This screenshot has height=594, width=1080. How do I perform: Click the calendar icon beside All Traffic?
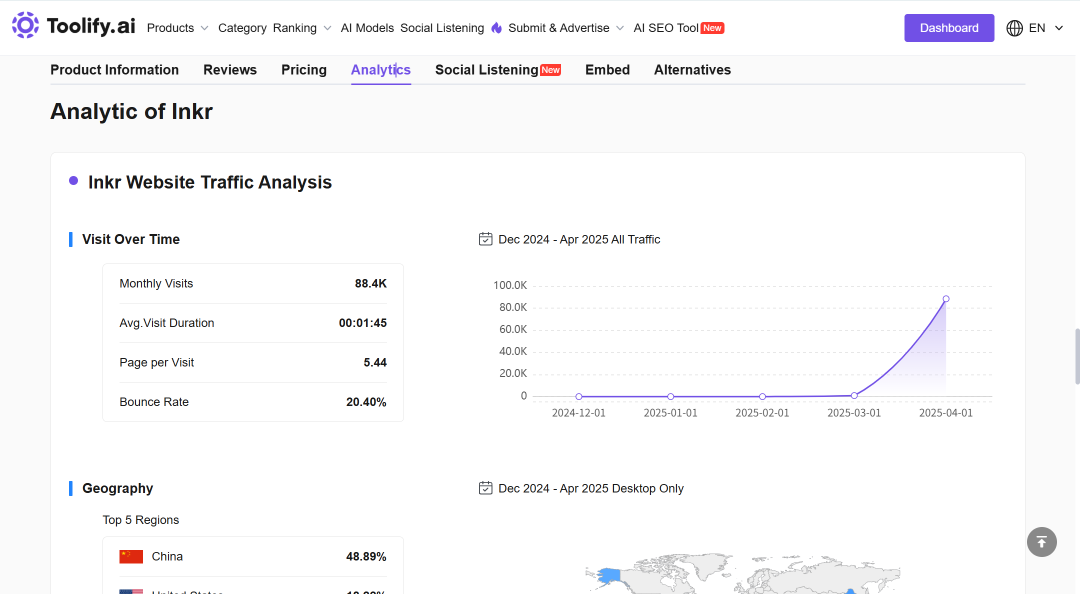pyautogui.click(x=486, y=239)
